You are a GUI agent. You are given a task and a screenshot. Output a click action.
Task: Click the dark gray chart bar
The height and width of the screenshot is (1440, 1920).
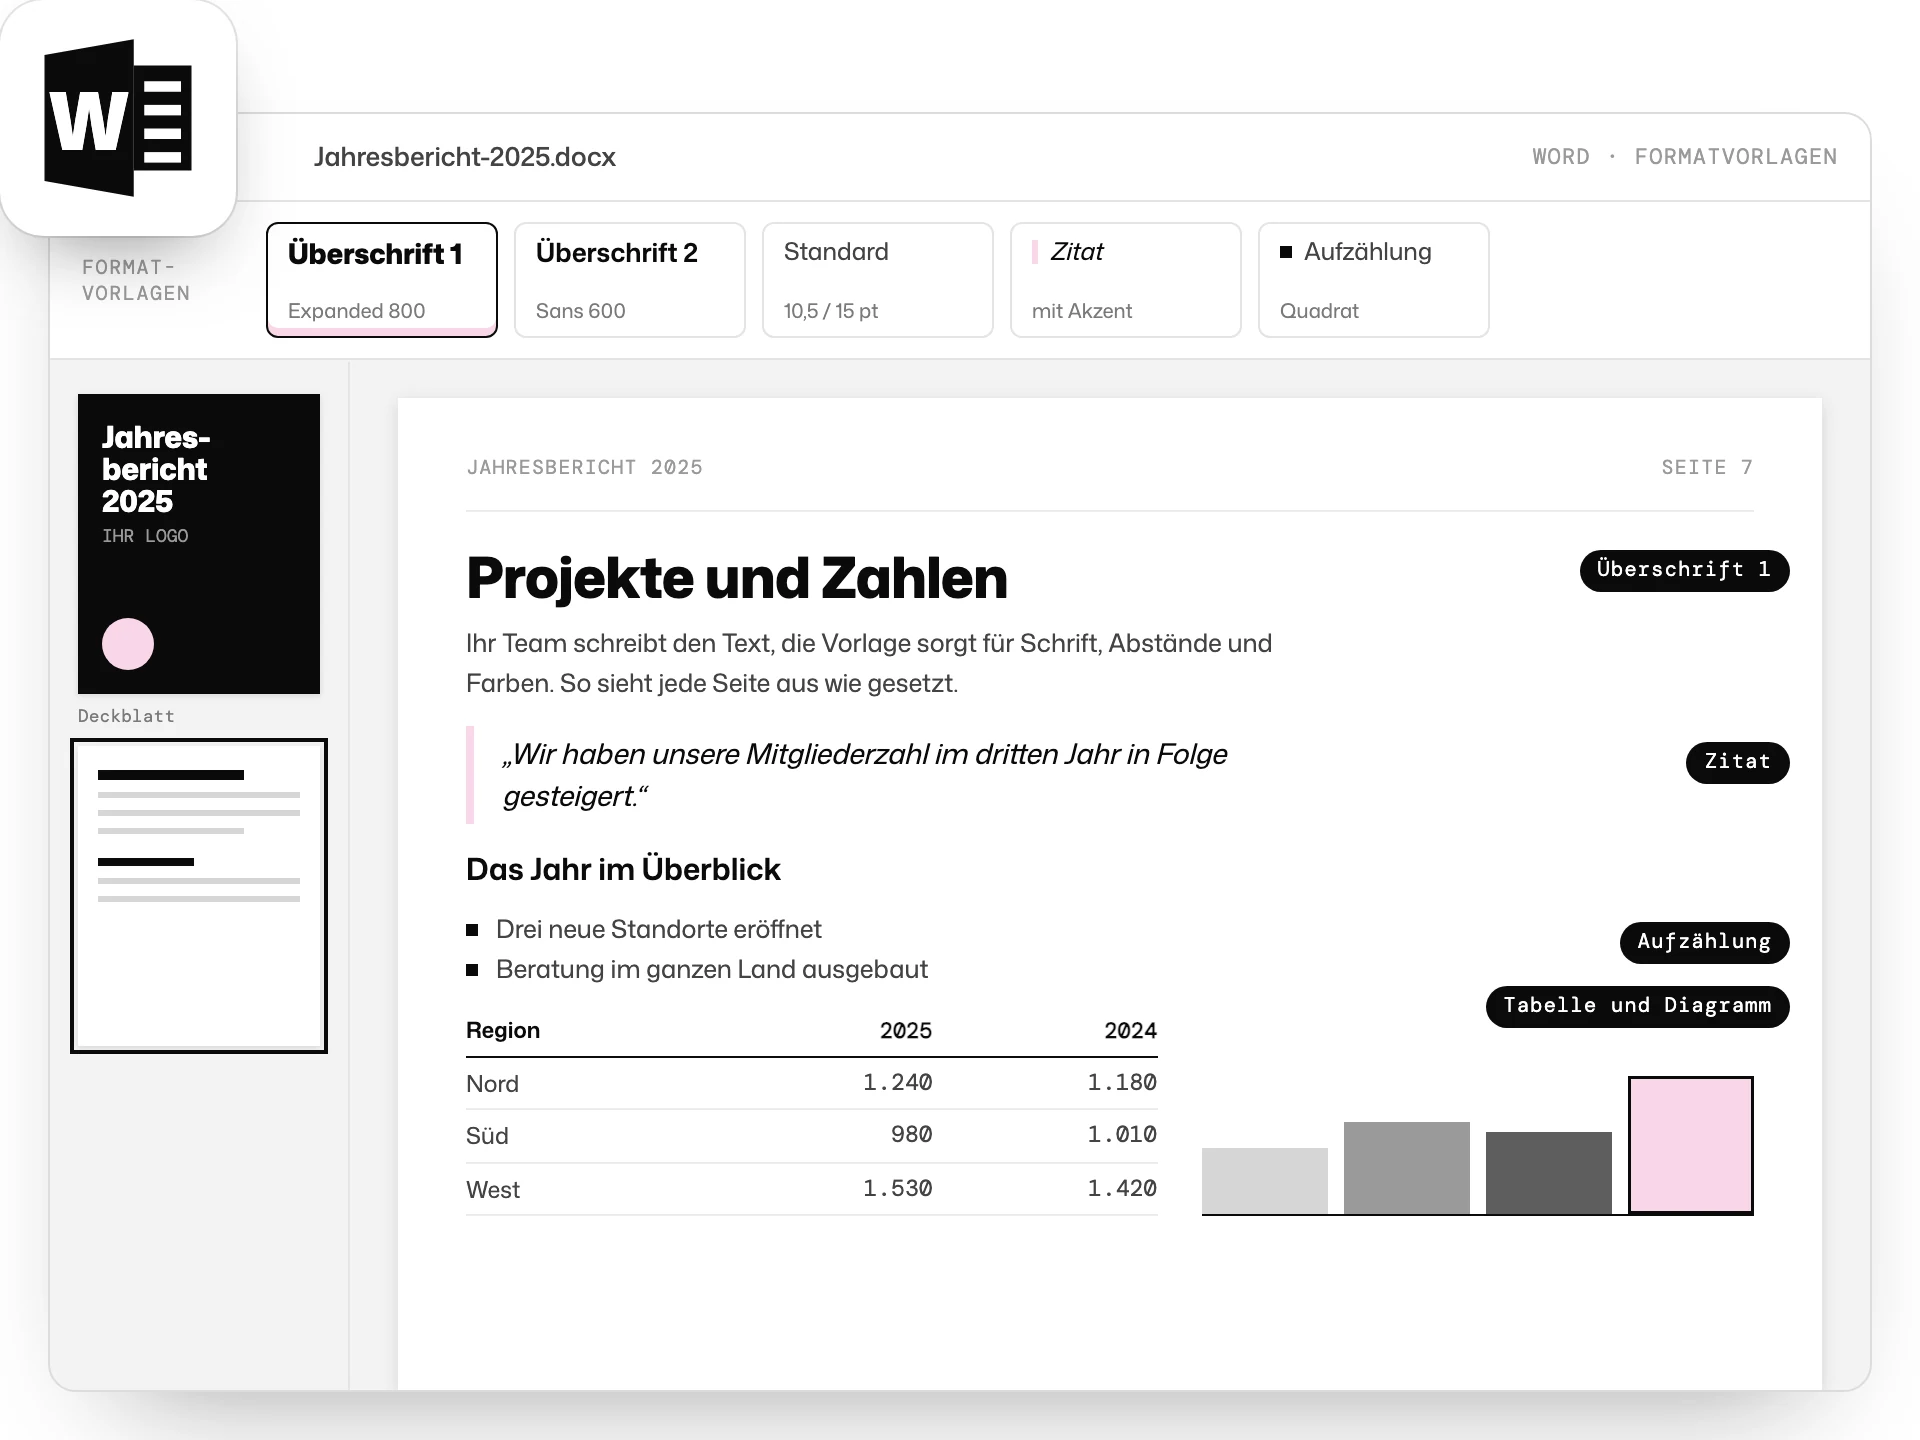[x=1549, y=1173]
